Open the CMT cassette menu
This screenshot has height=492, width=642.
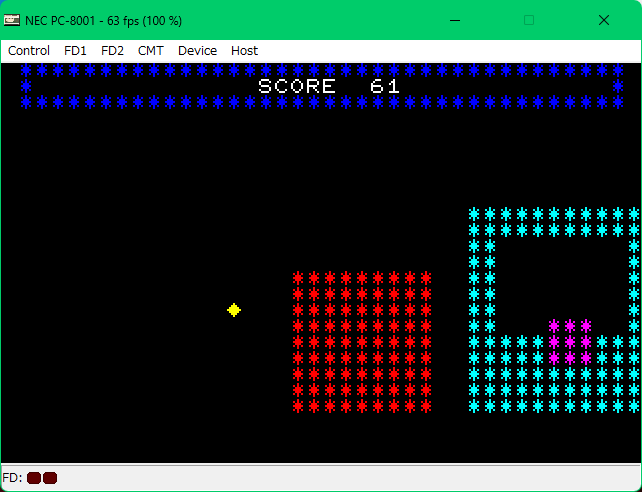(x=151, y=50)
